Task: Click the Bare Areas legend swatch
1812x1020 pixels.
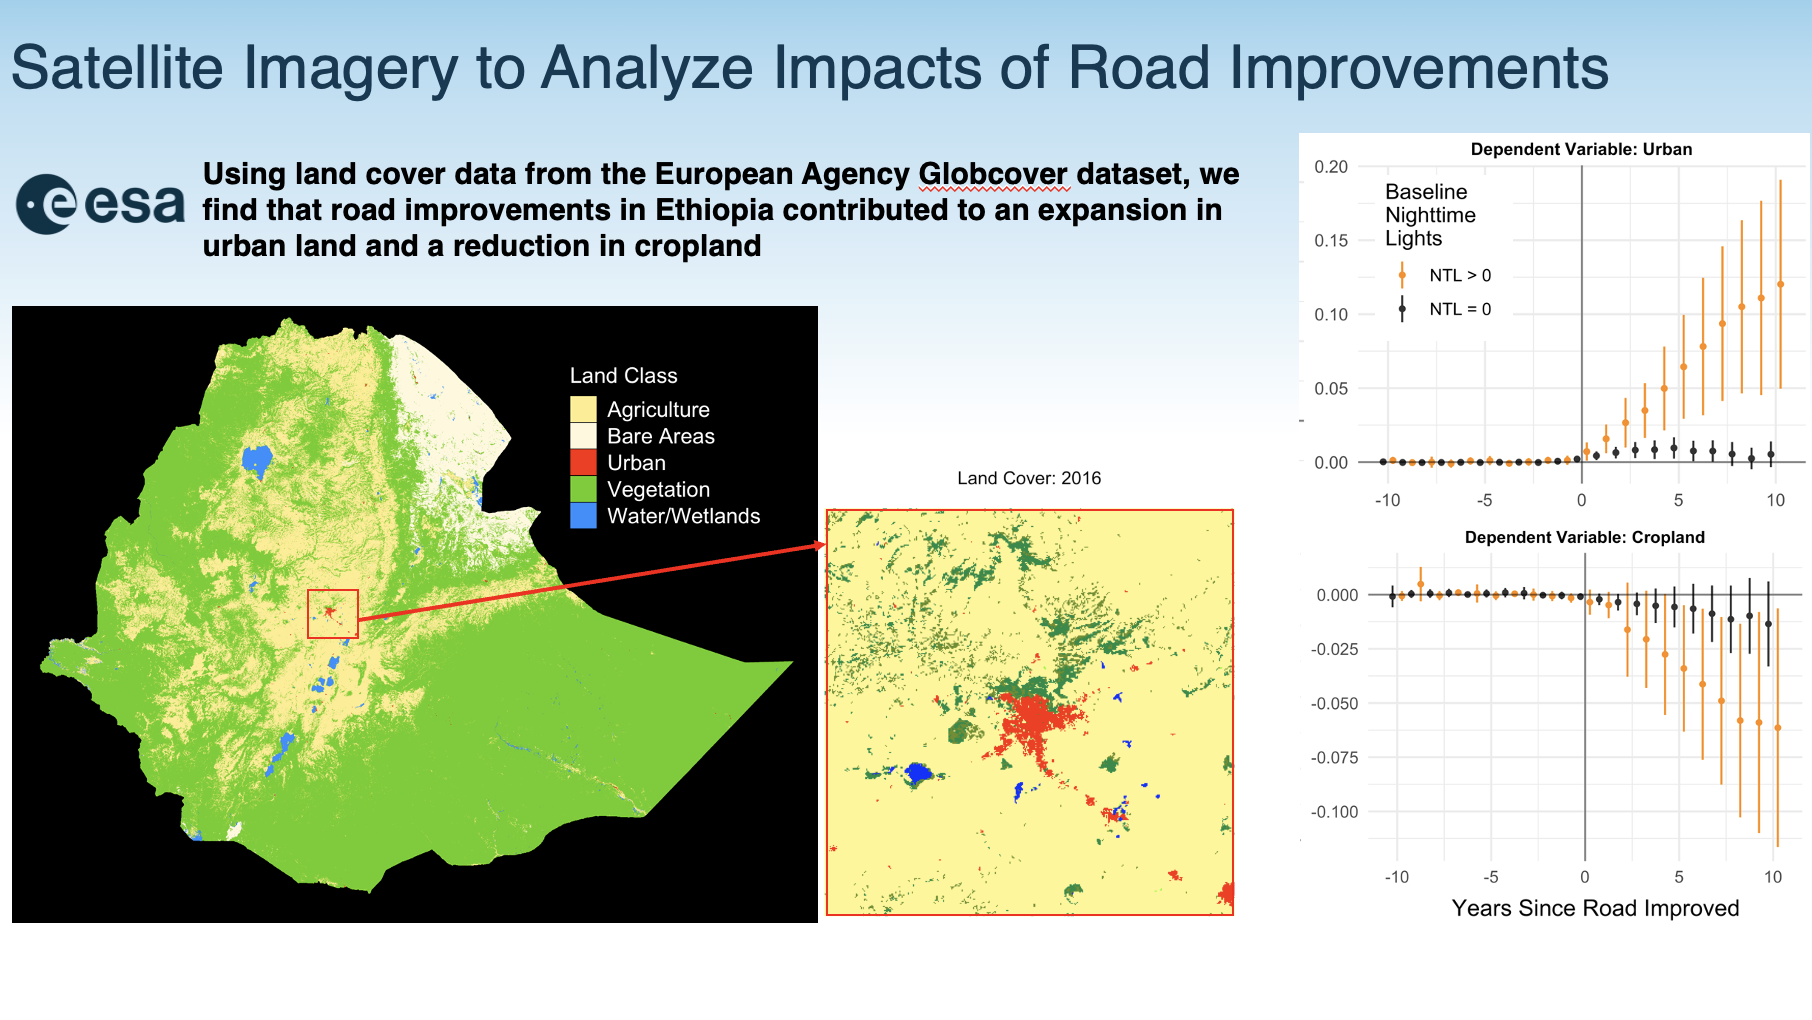Action: coord(583,436)
